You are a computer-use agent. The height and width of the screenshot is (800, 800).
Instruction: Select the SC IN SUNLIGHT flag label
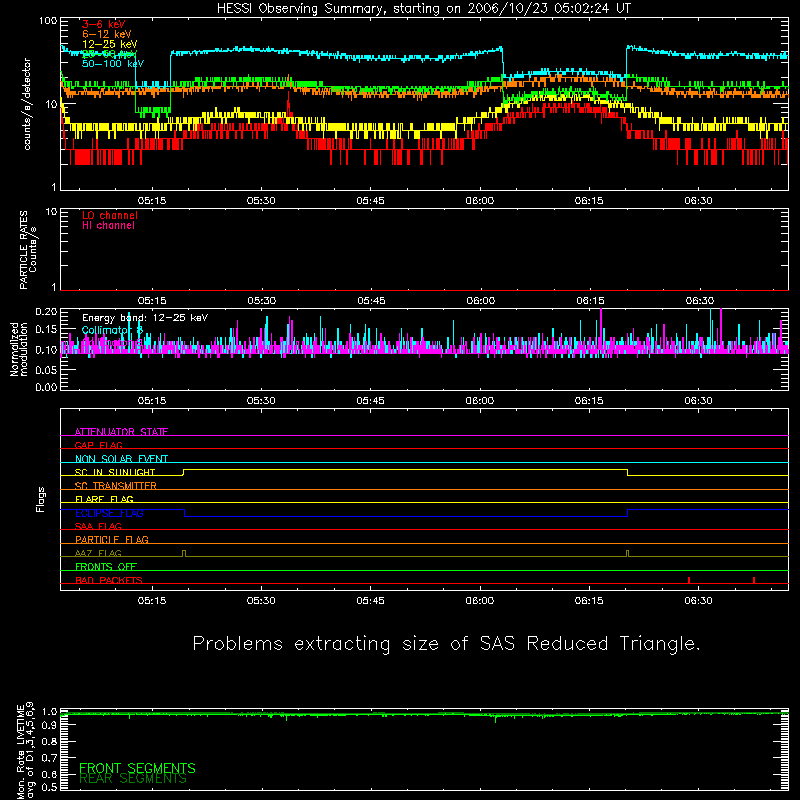click(x=115, y=472)
